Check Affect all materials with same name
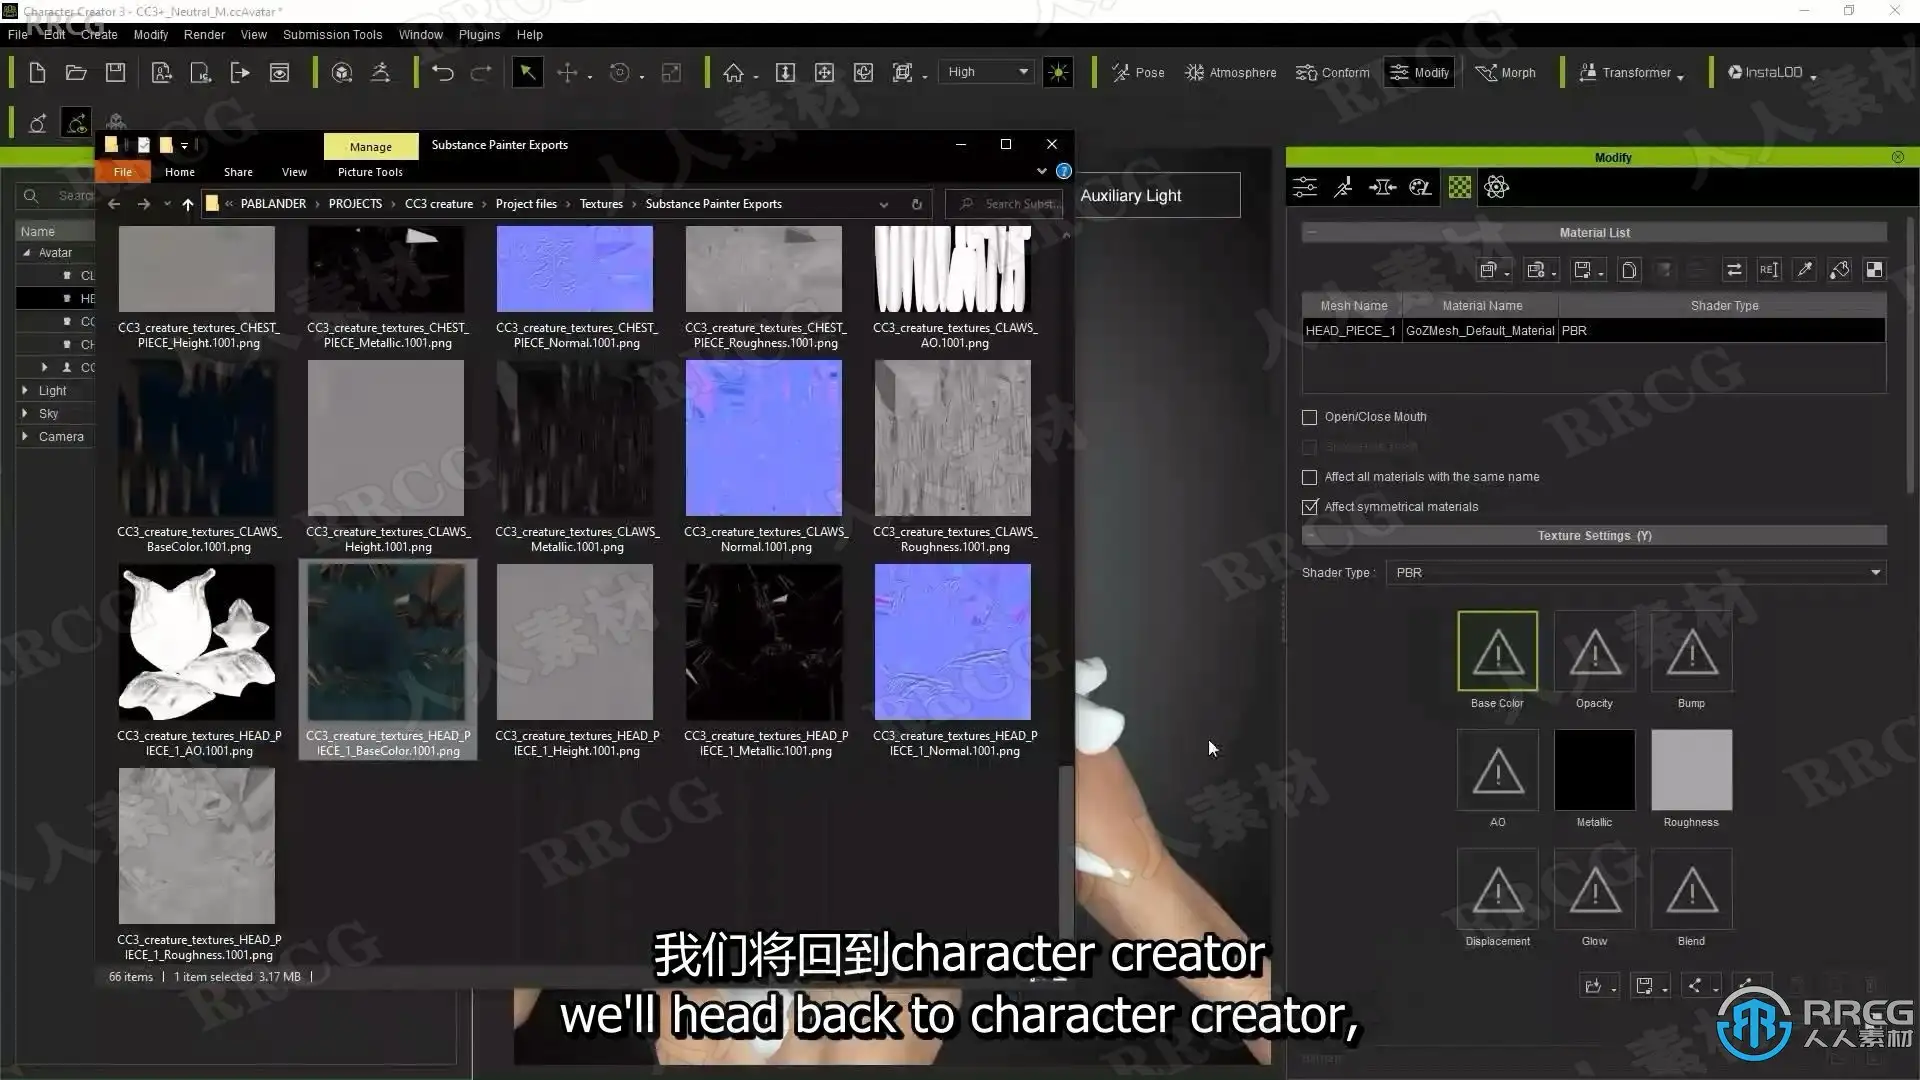1920x1080 pixels. click(x=1309, y=477)
